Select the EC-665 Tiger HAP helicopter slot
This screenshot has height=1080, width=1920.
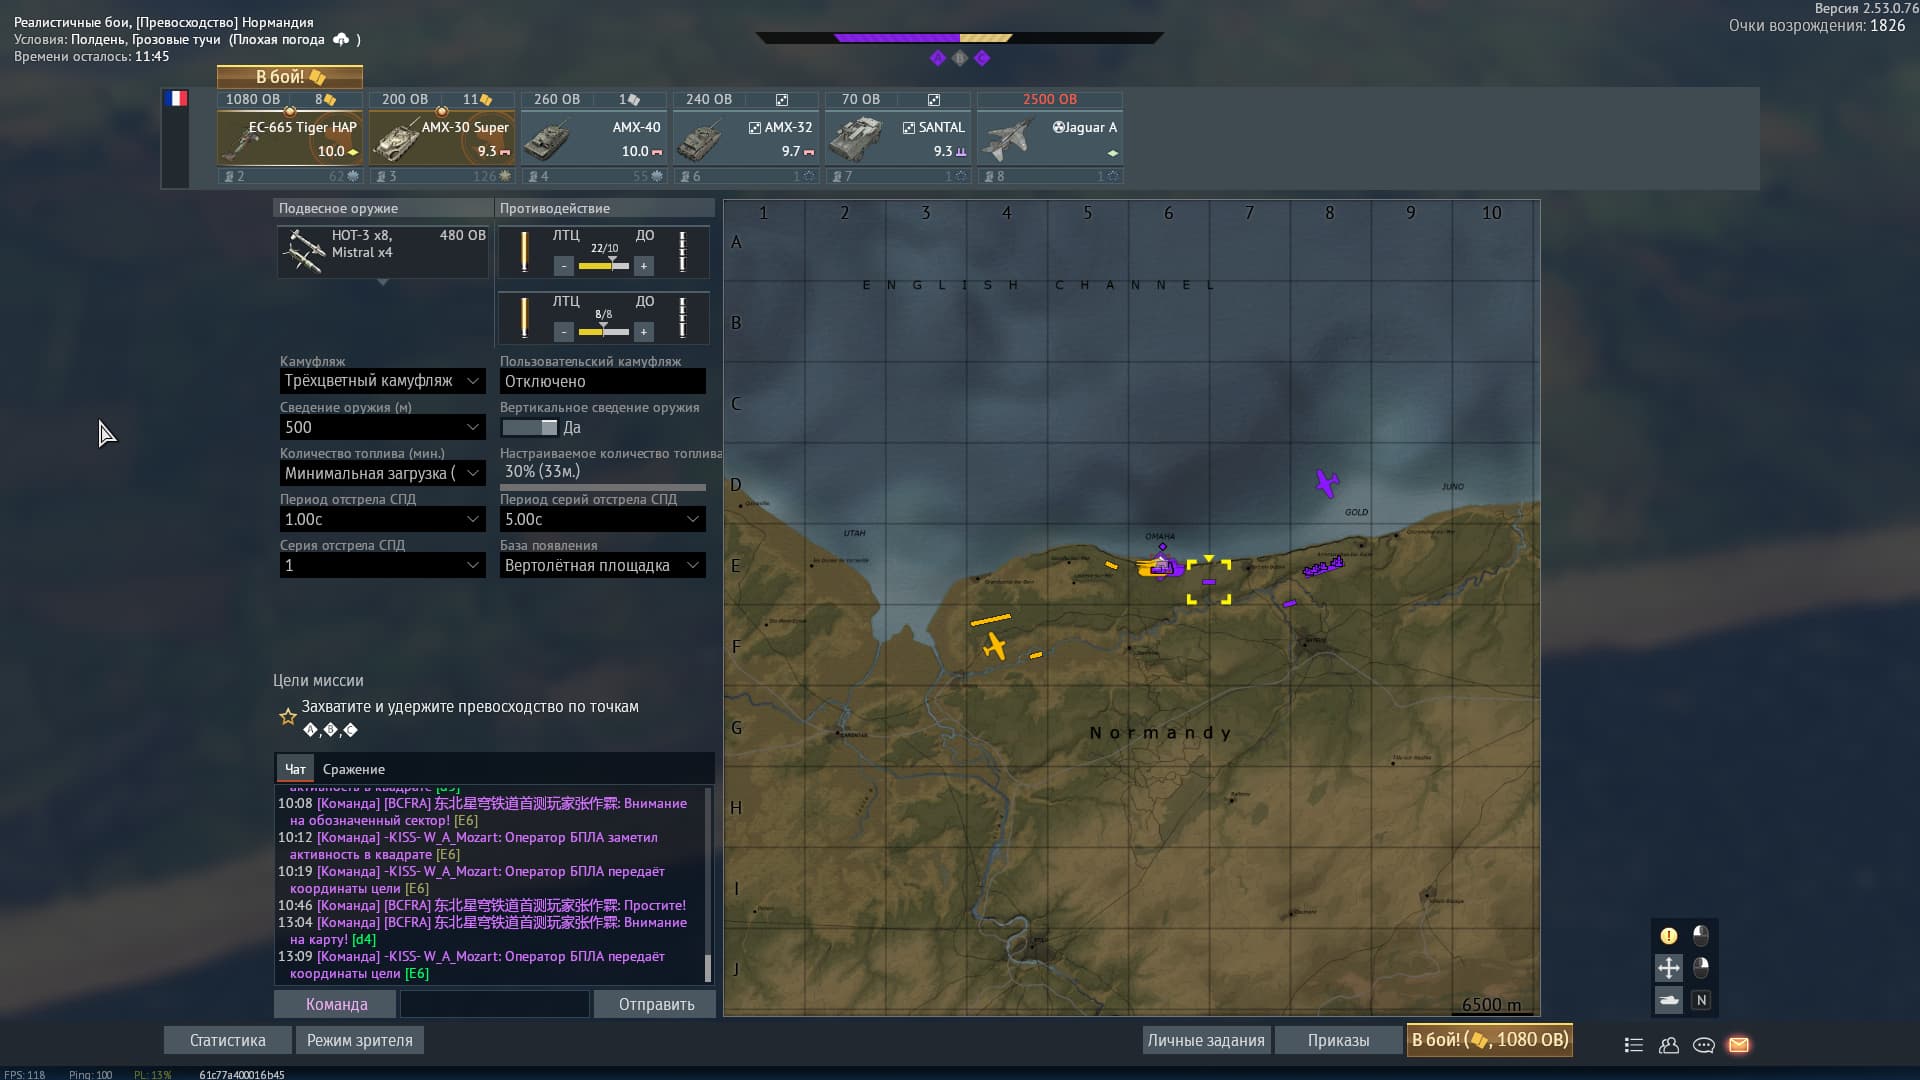pyautogui.click(x=290, y=138)
